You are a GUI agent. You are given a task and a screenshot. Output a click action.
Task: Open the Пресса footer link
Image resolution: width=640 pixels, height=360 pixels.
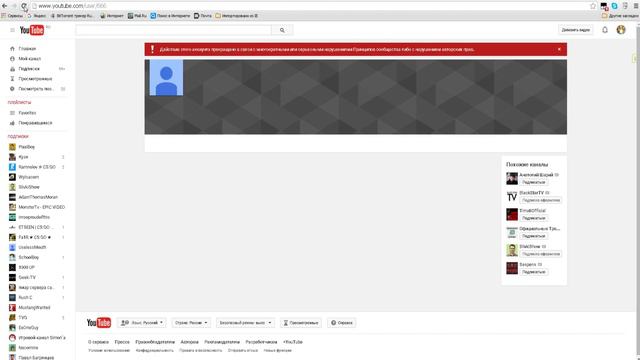tap(122, 342)
